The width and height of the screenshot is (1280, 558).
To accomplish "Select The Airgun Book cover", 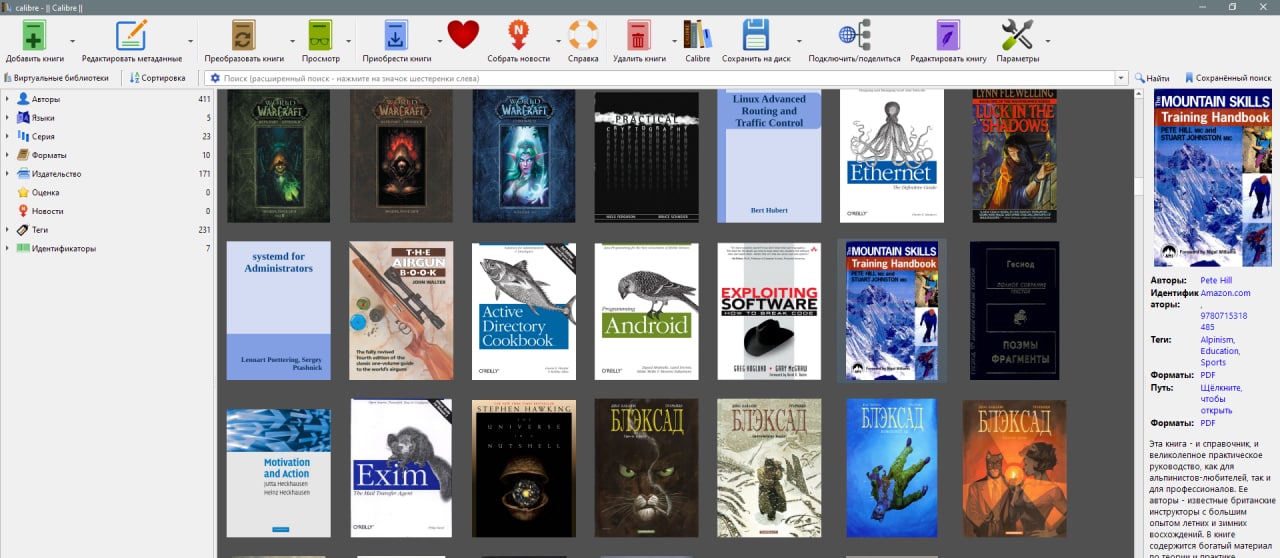I will [401, 310].
